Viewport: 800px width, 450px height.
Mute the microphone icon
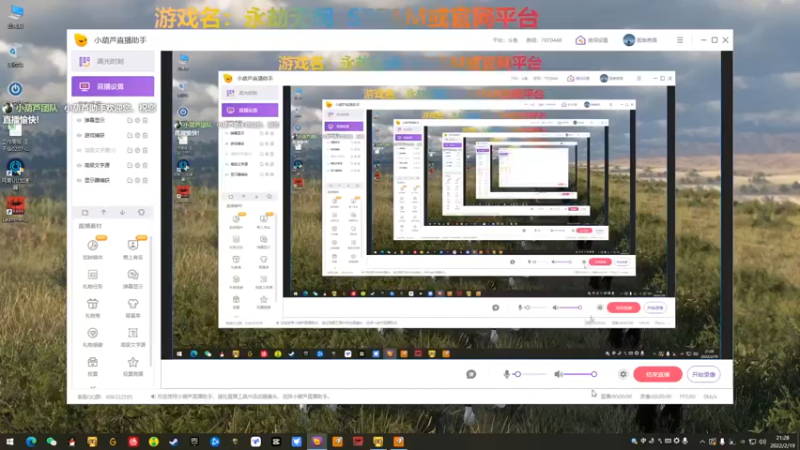pyautogui.click(x=506, y=374)
